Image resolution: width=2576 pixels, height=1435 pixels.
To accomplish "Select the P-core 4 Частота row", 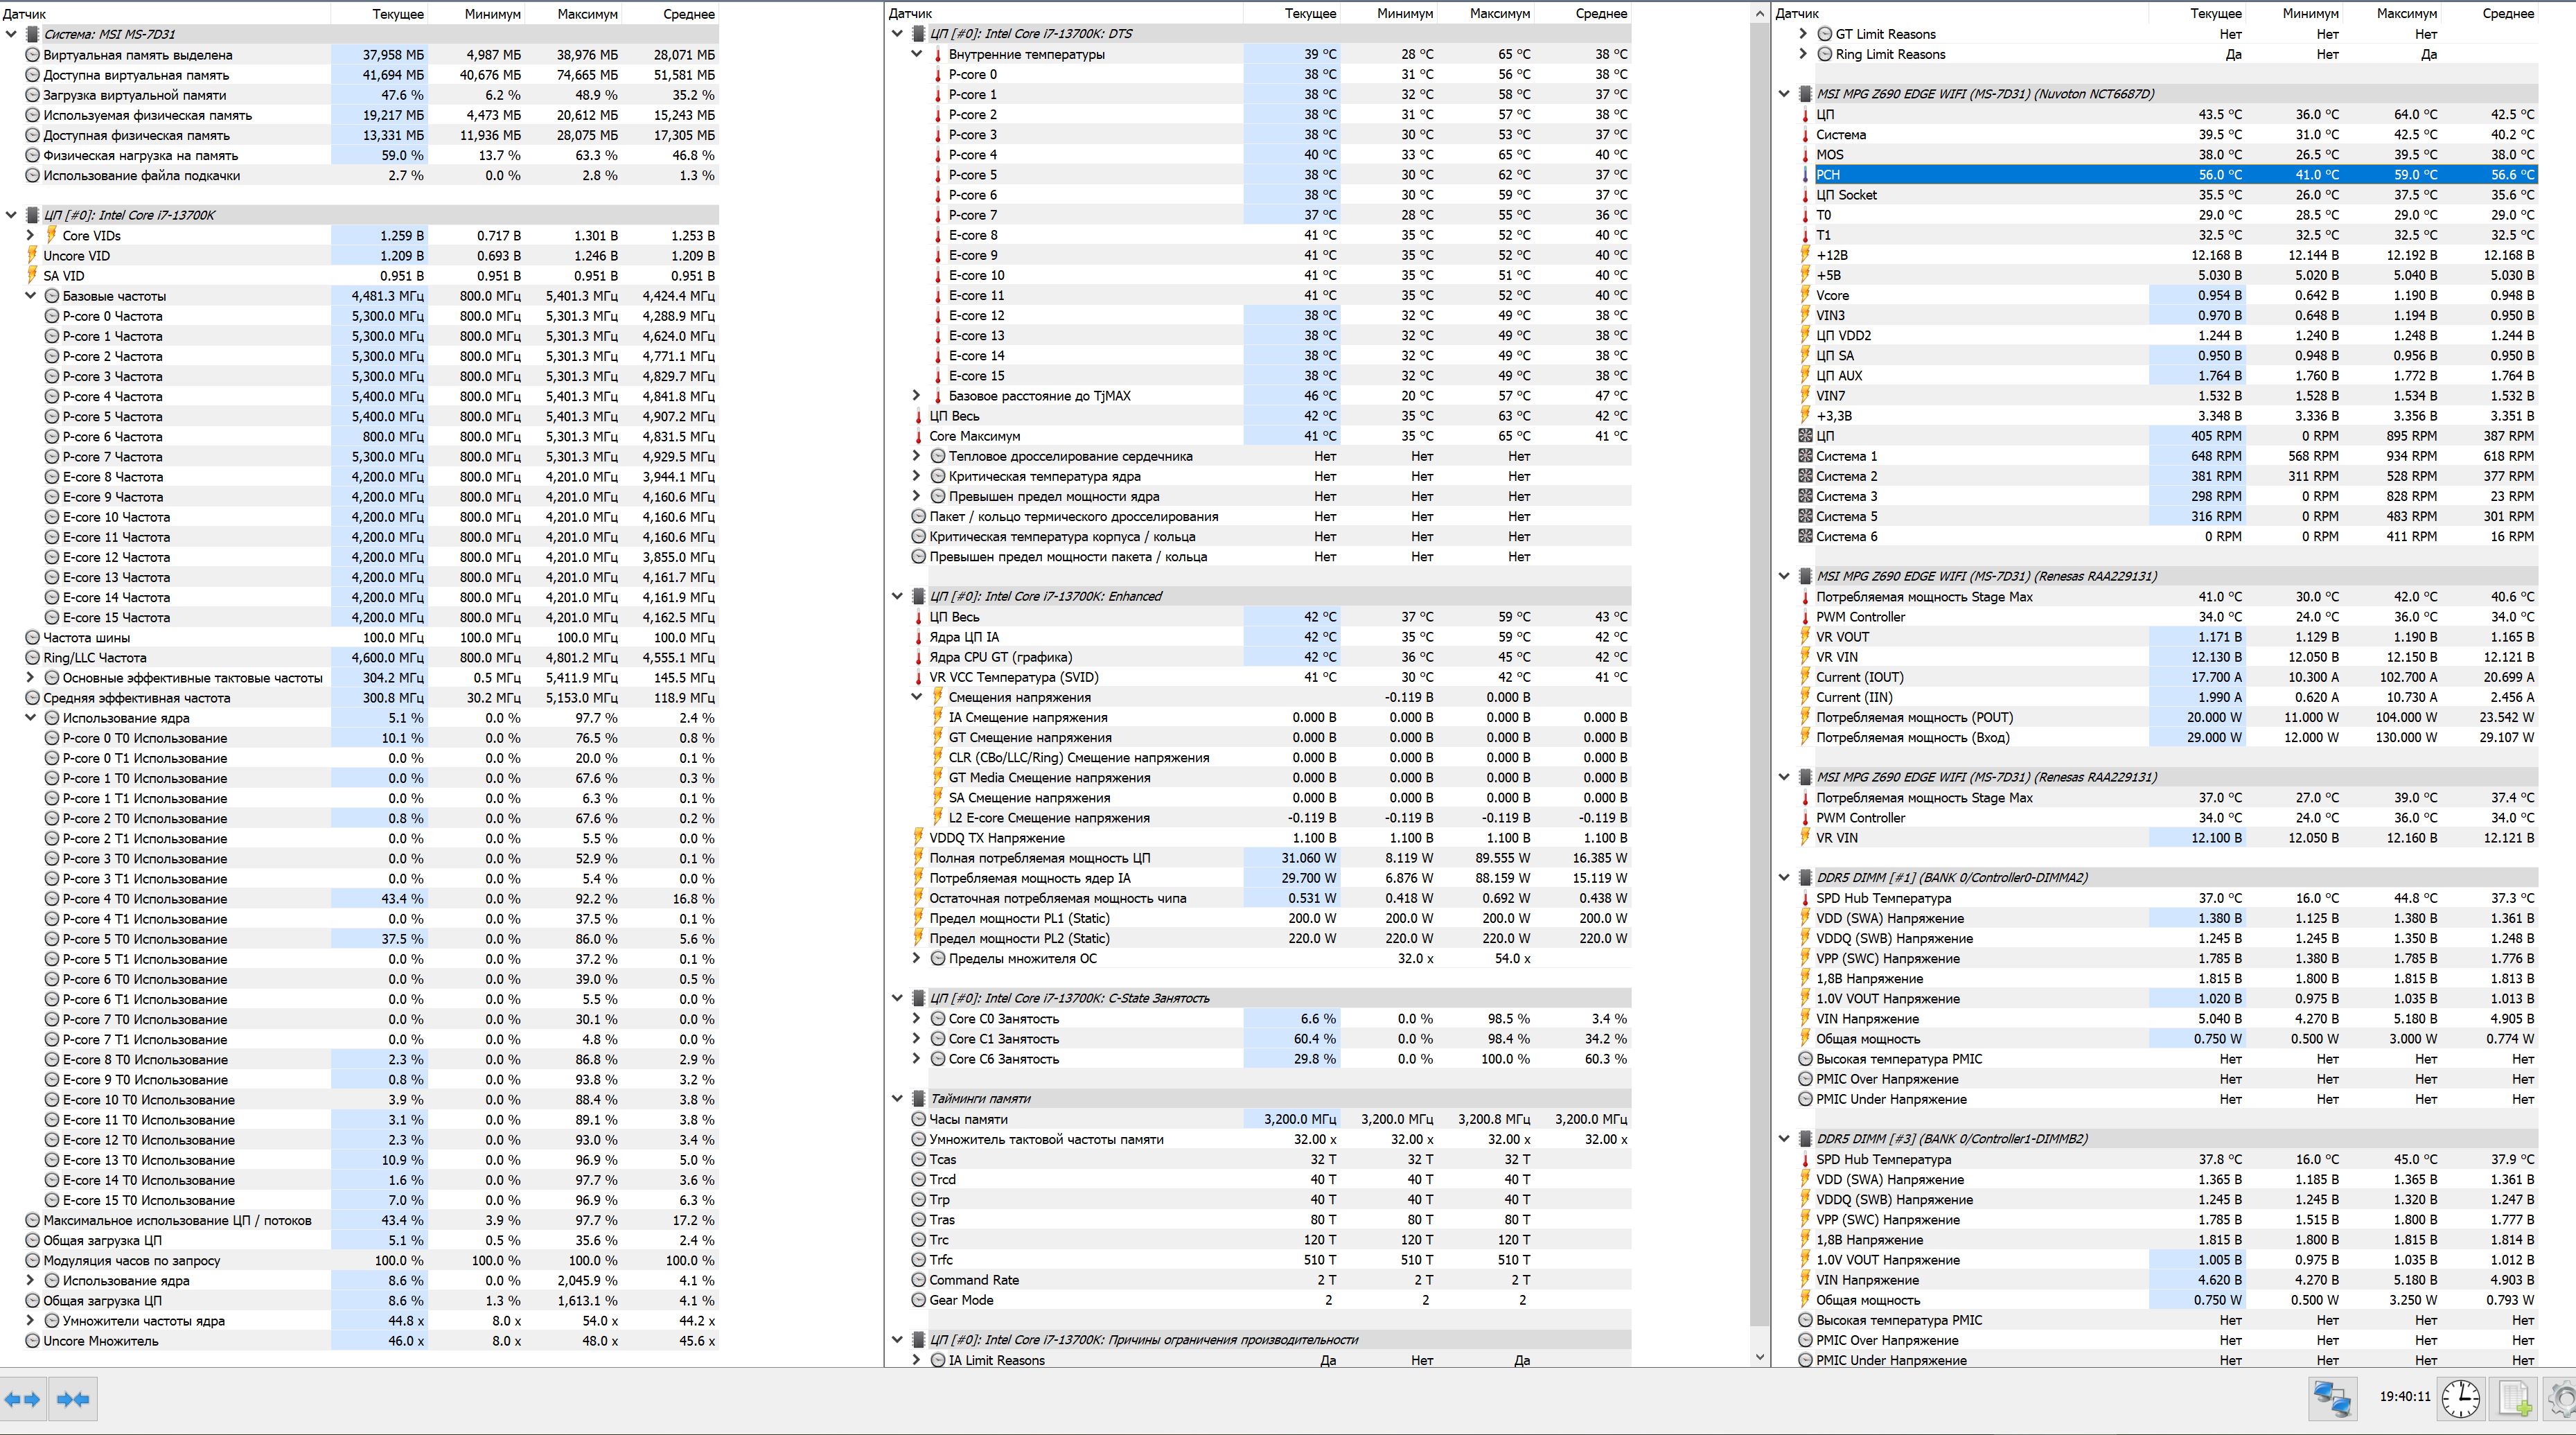I will [x=112, y=397].
